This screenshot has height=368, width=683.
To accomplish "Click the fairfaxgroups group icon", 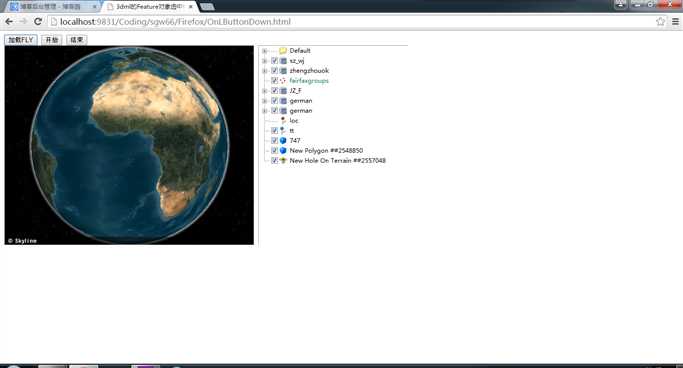I will click(x=283, y=81).
